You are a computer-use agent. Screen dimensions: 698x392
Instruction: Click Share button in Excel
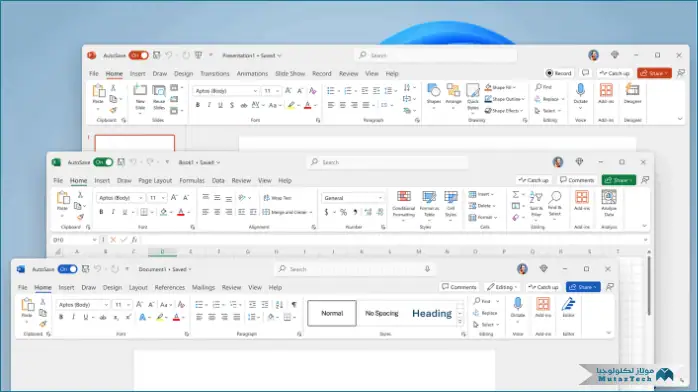coord(618,180)
